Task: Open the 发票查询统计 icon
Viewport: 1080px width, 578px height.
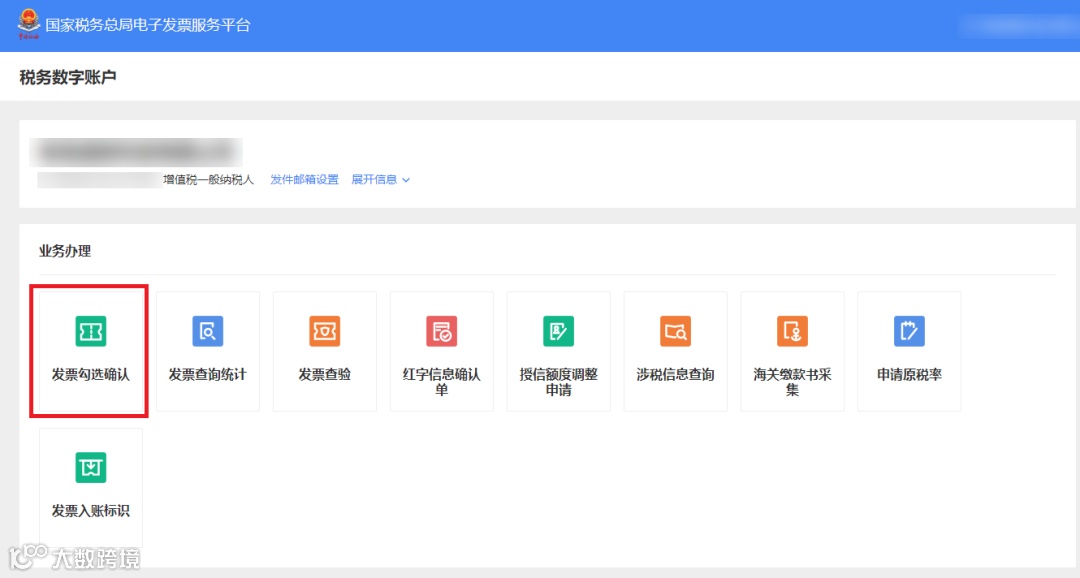Action: pyautogui.click(x=207, y=331)
